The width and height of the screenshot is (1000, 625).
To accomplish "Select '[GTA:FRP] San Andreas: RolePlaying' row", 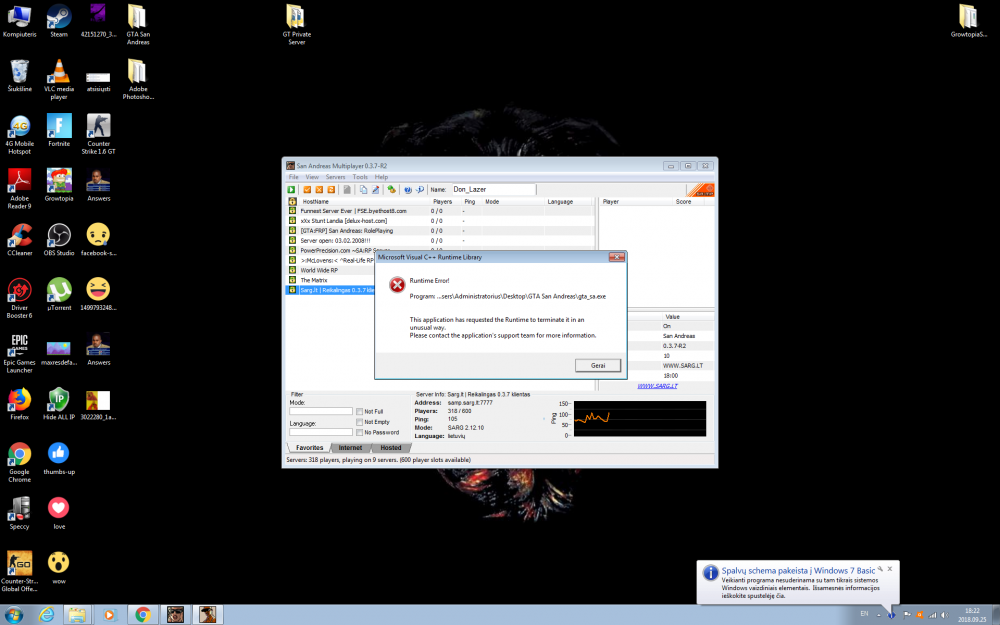I will tap(440, 231).
